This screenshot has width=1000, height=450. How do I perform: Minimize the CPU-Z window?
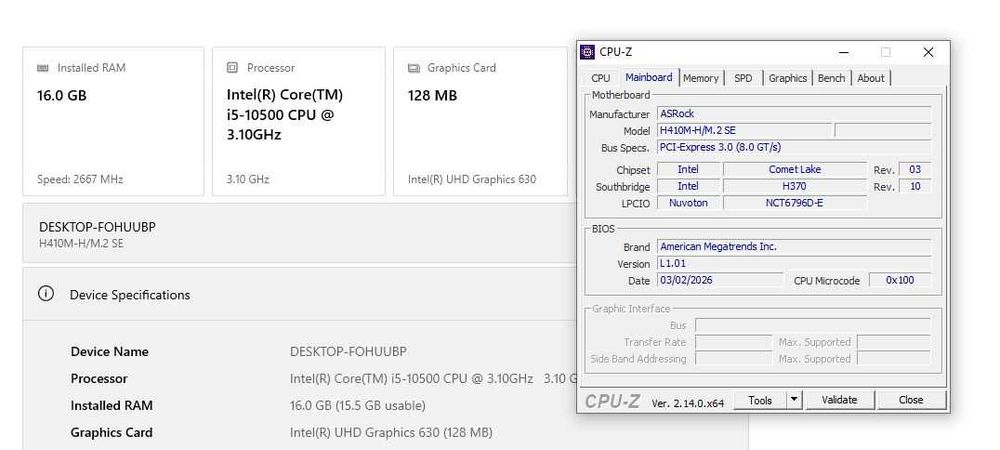tap(844, 52)
